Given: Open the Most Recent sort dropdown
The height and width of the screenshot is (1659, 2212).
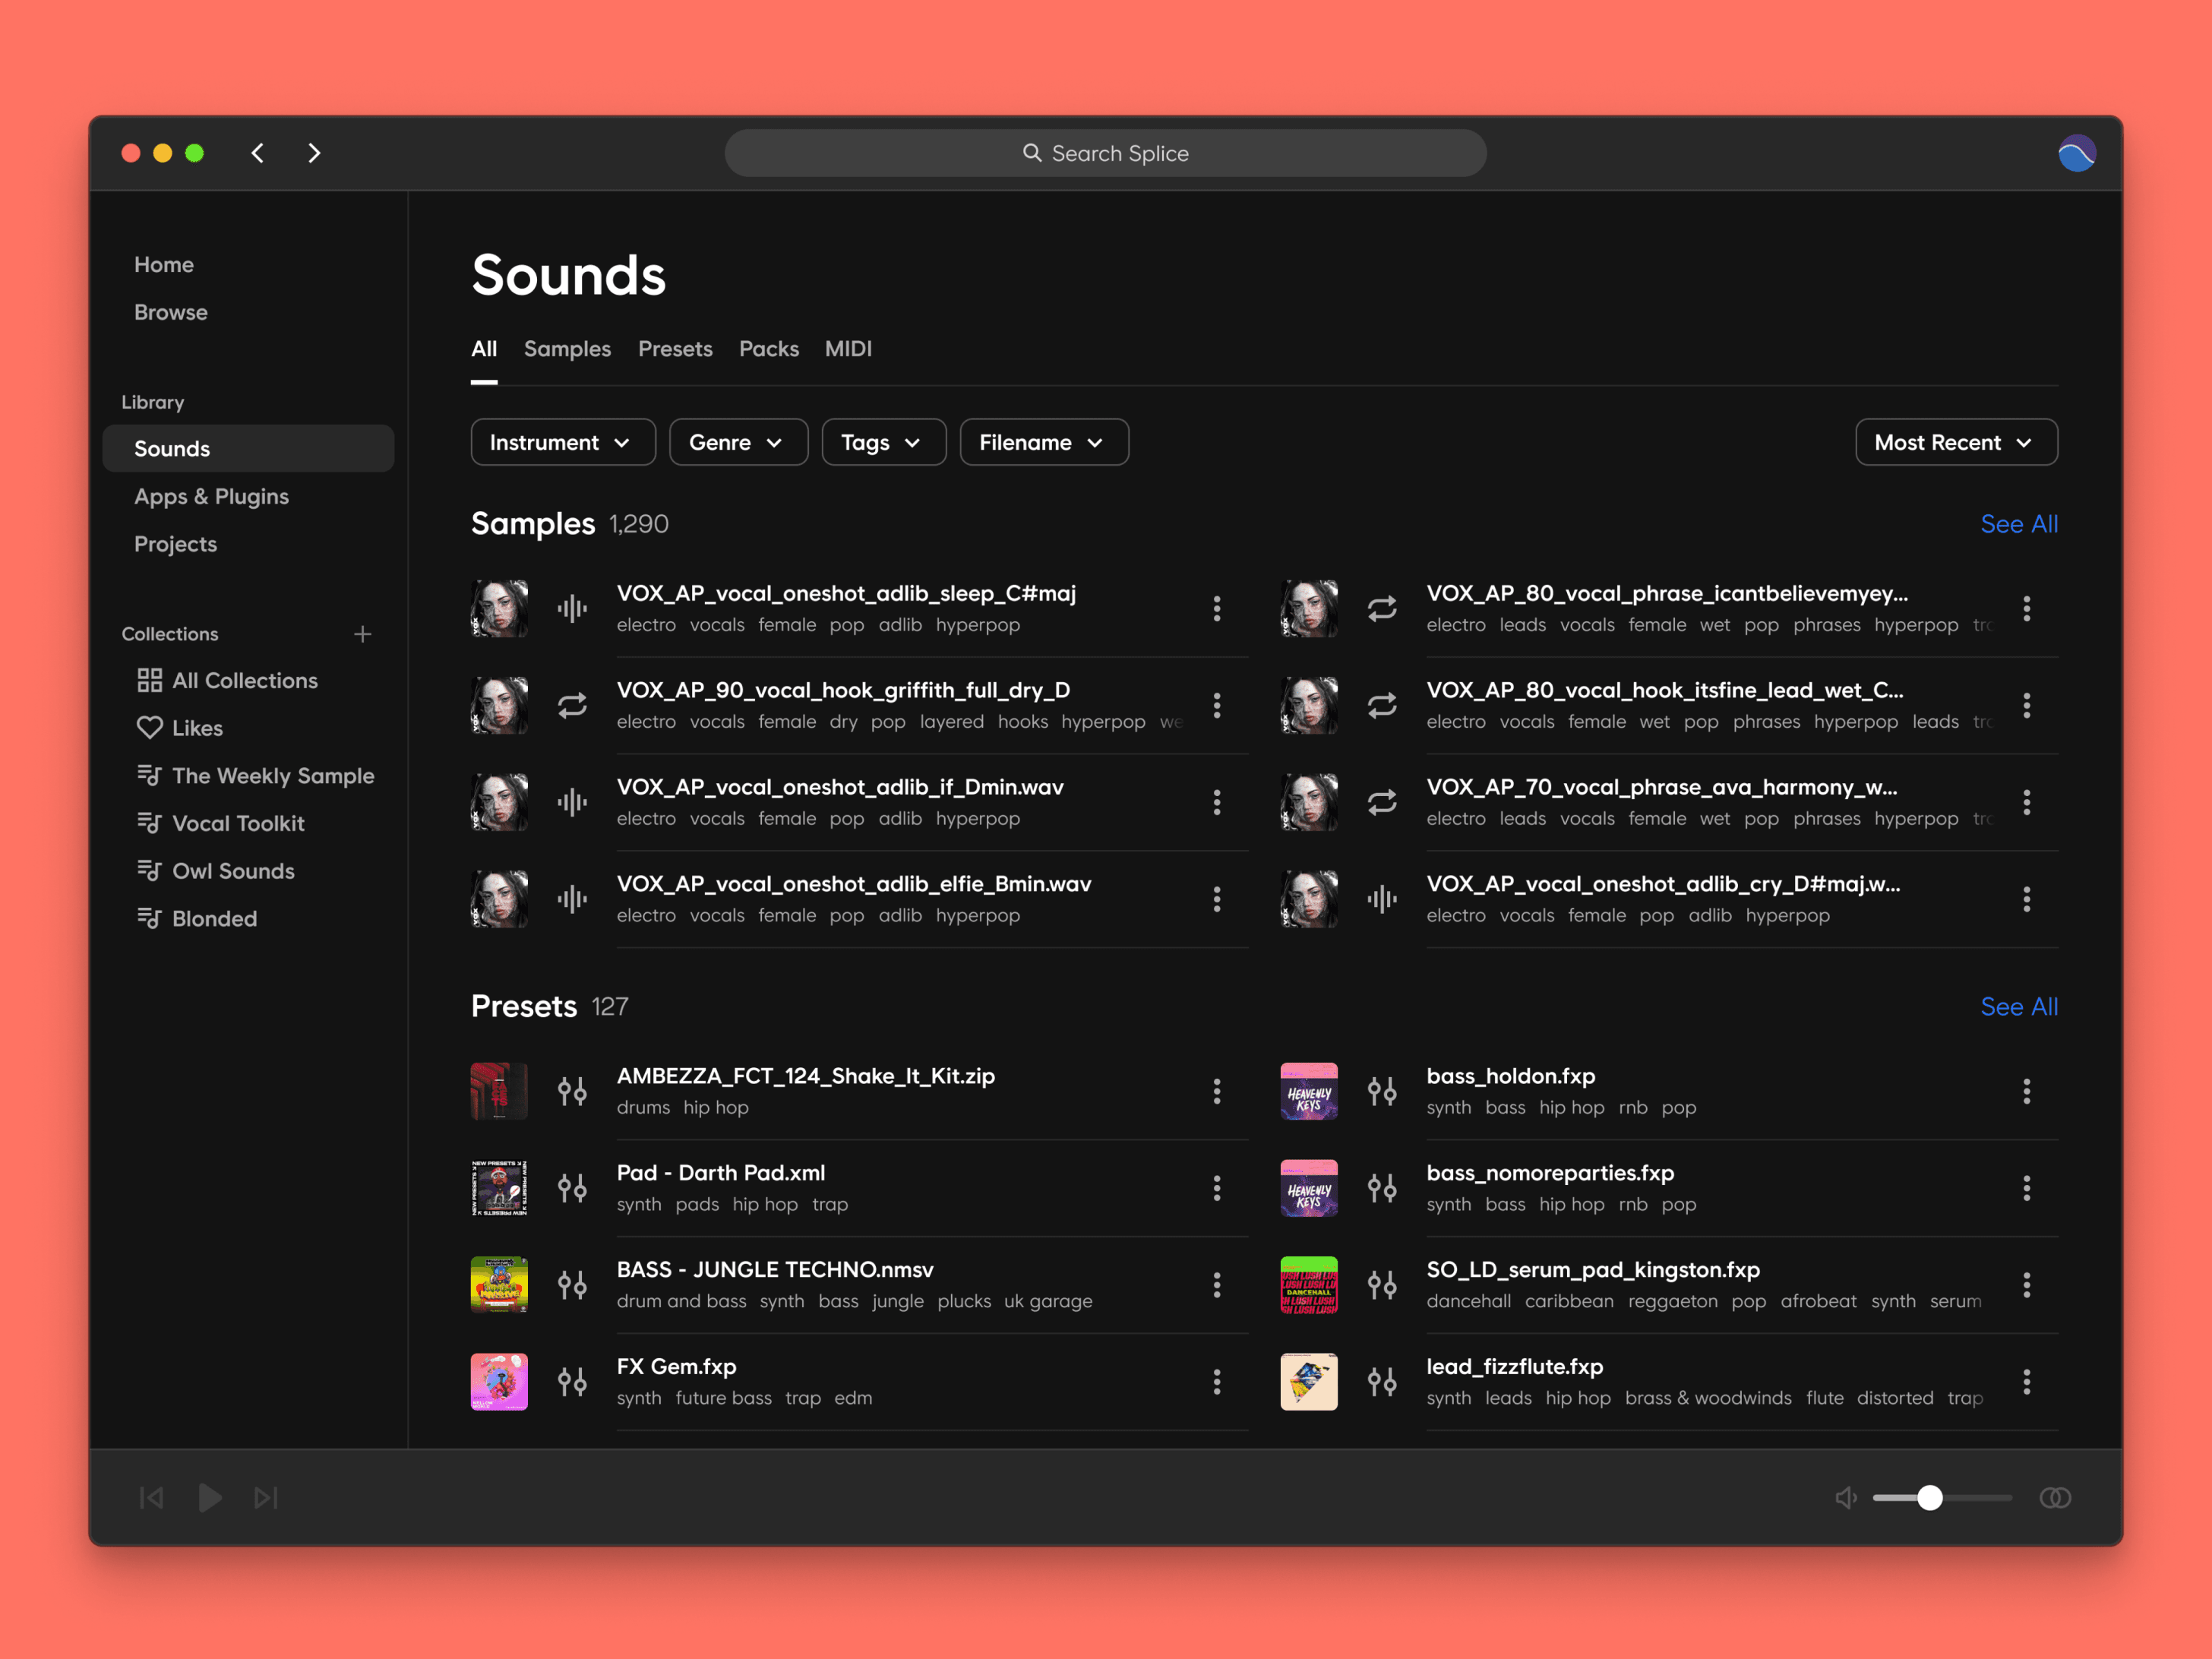Looking at the screenshot, I should 1955,442.
